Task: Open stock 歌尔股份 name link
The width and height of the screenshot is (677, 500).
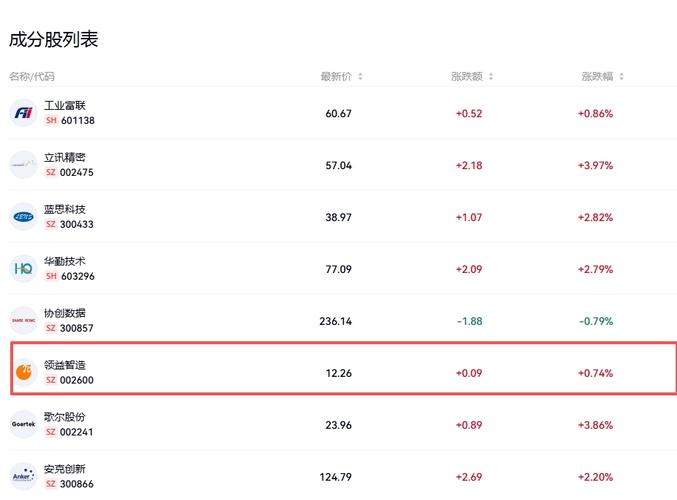Action: coord(65,417)
